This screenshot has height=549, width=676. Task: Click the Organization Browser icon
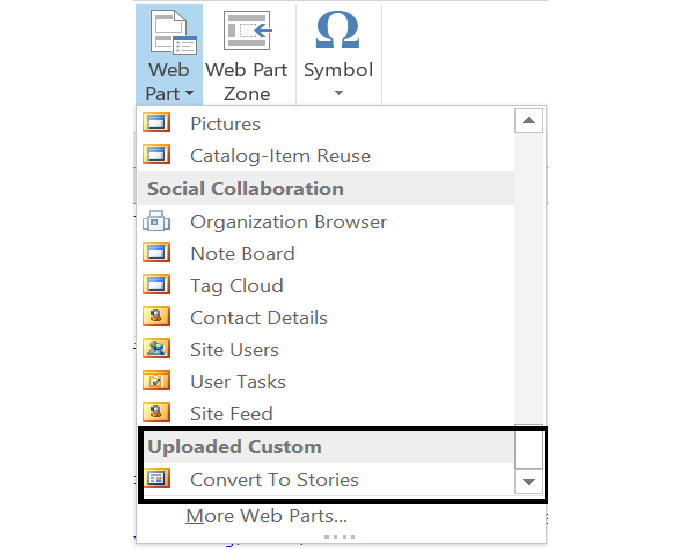(x=156, y=221)
